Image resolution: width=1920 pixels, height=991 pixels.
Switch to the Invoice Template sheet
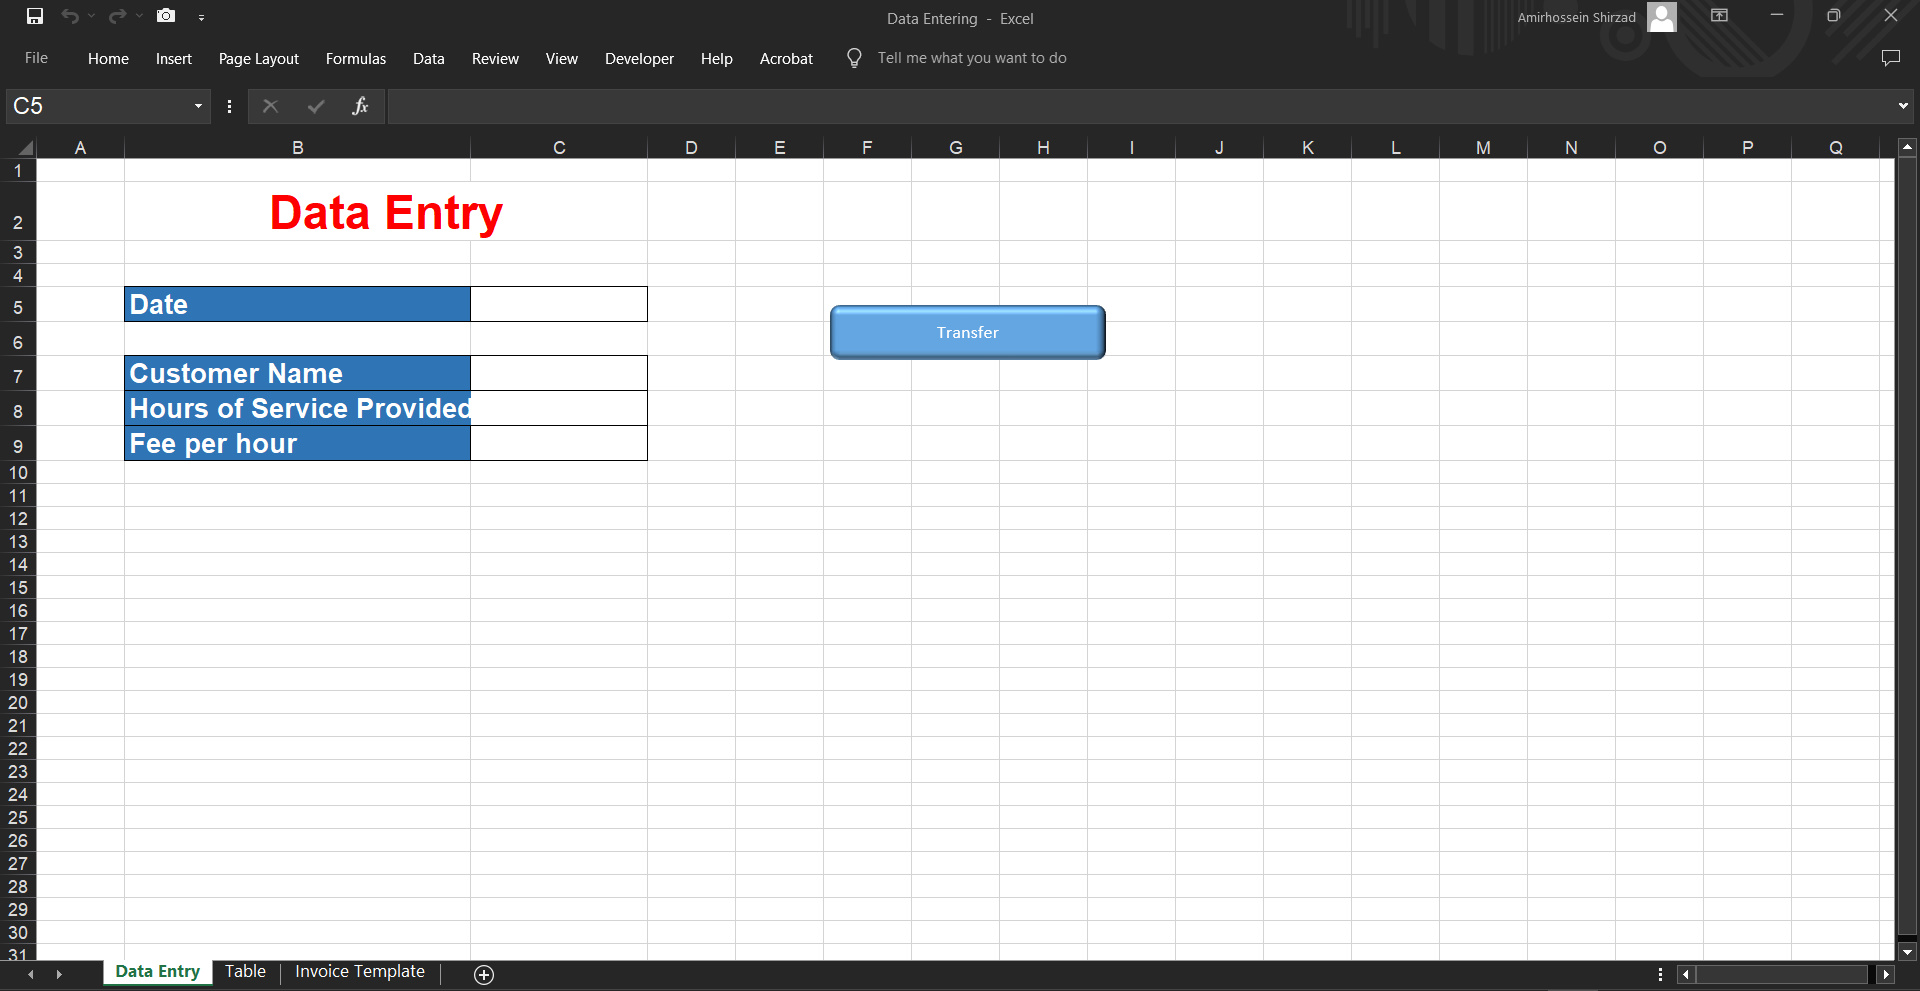[x=360, y=972]
